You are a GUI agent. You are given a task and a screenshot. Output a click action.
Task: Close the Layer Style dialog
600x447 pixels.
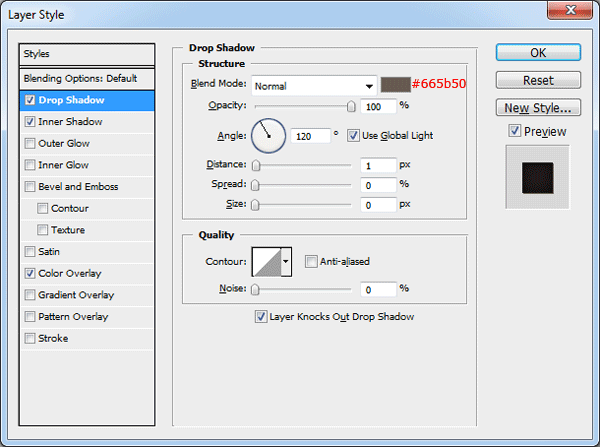click(x=570, y=10)
